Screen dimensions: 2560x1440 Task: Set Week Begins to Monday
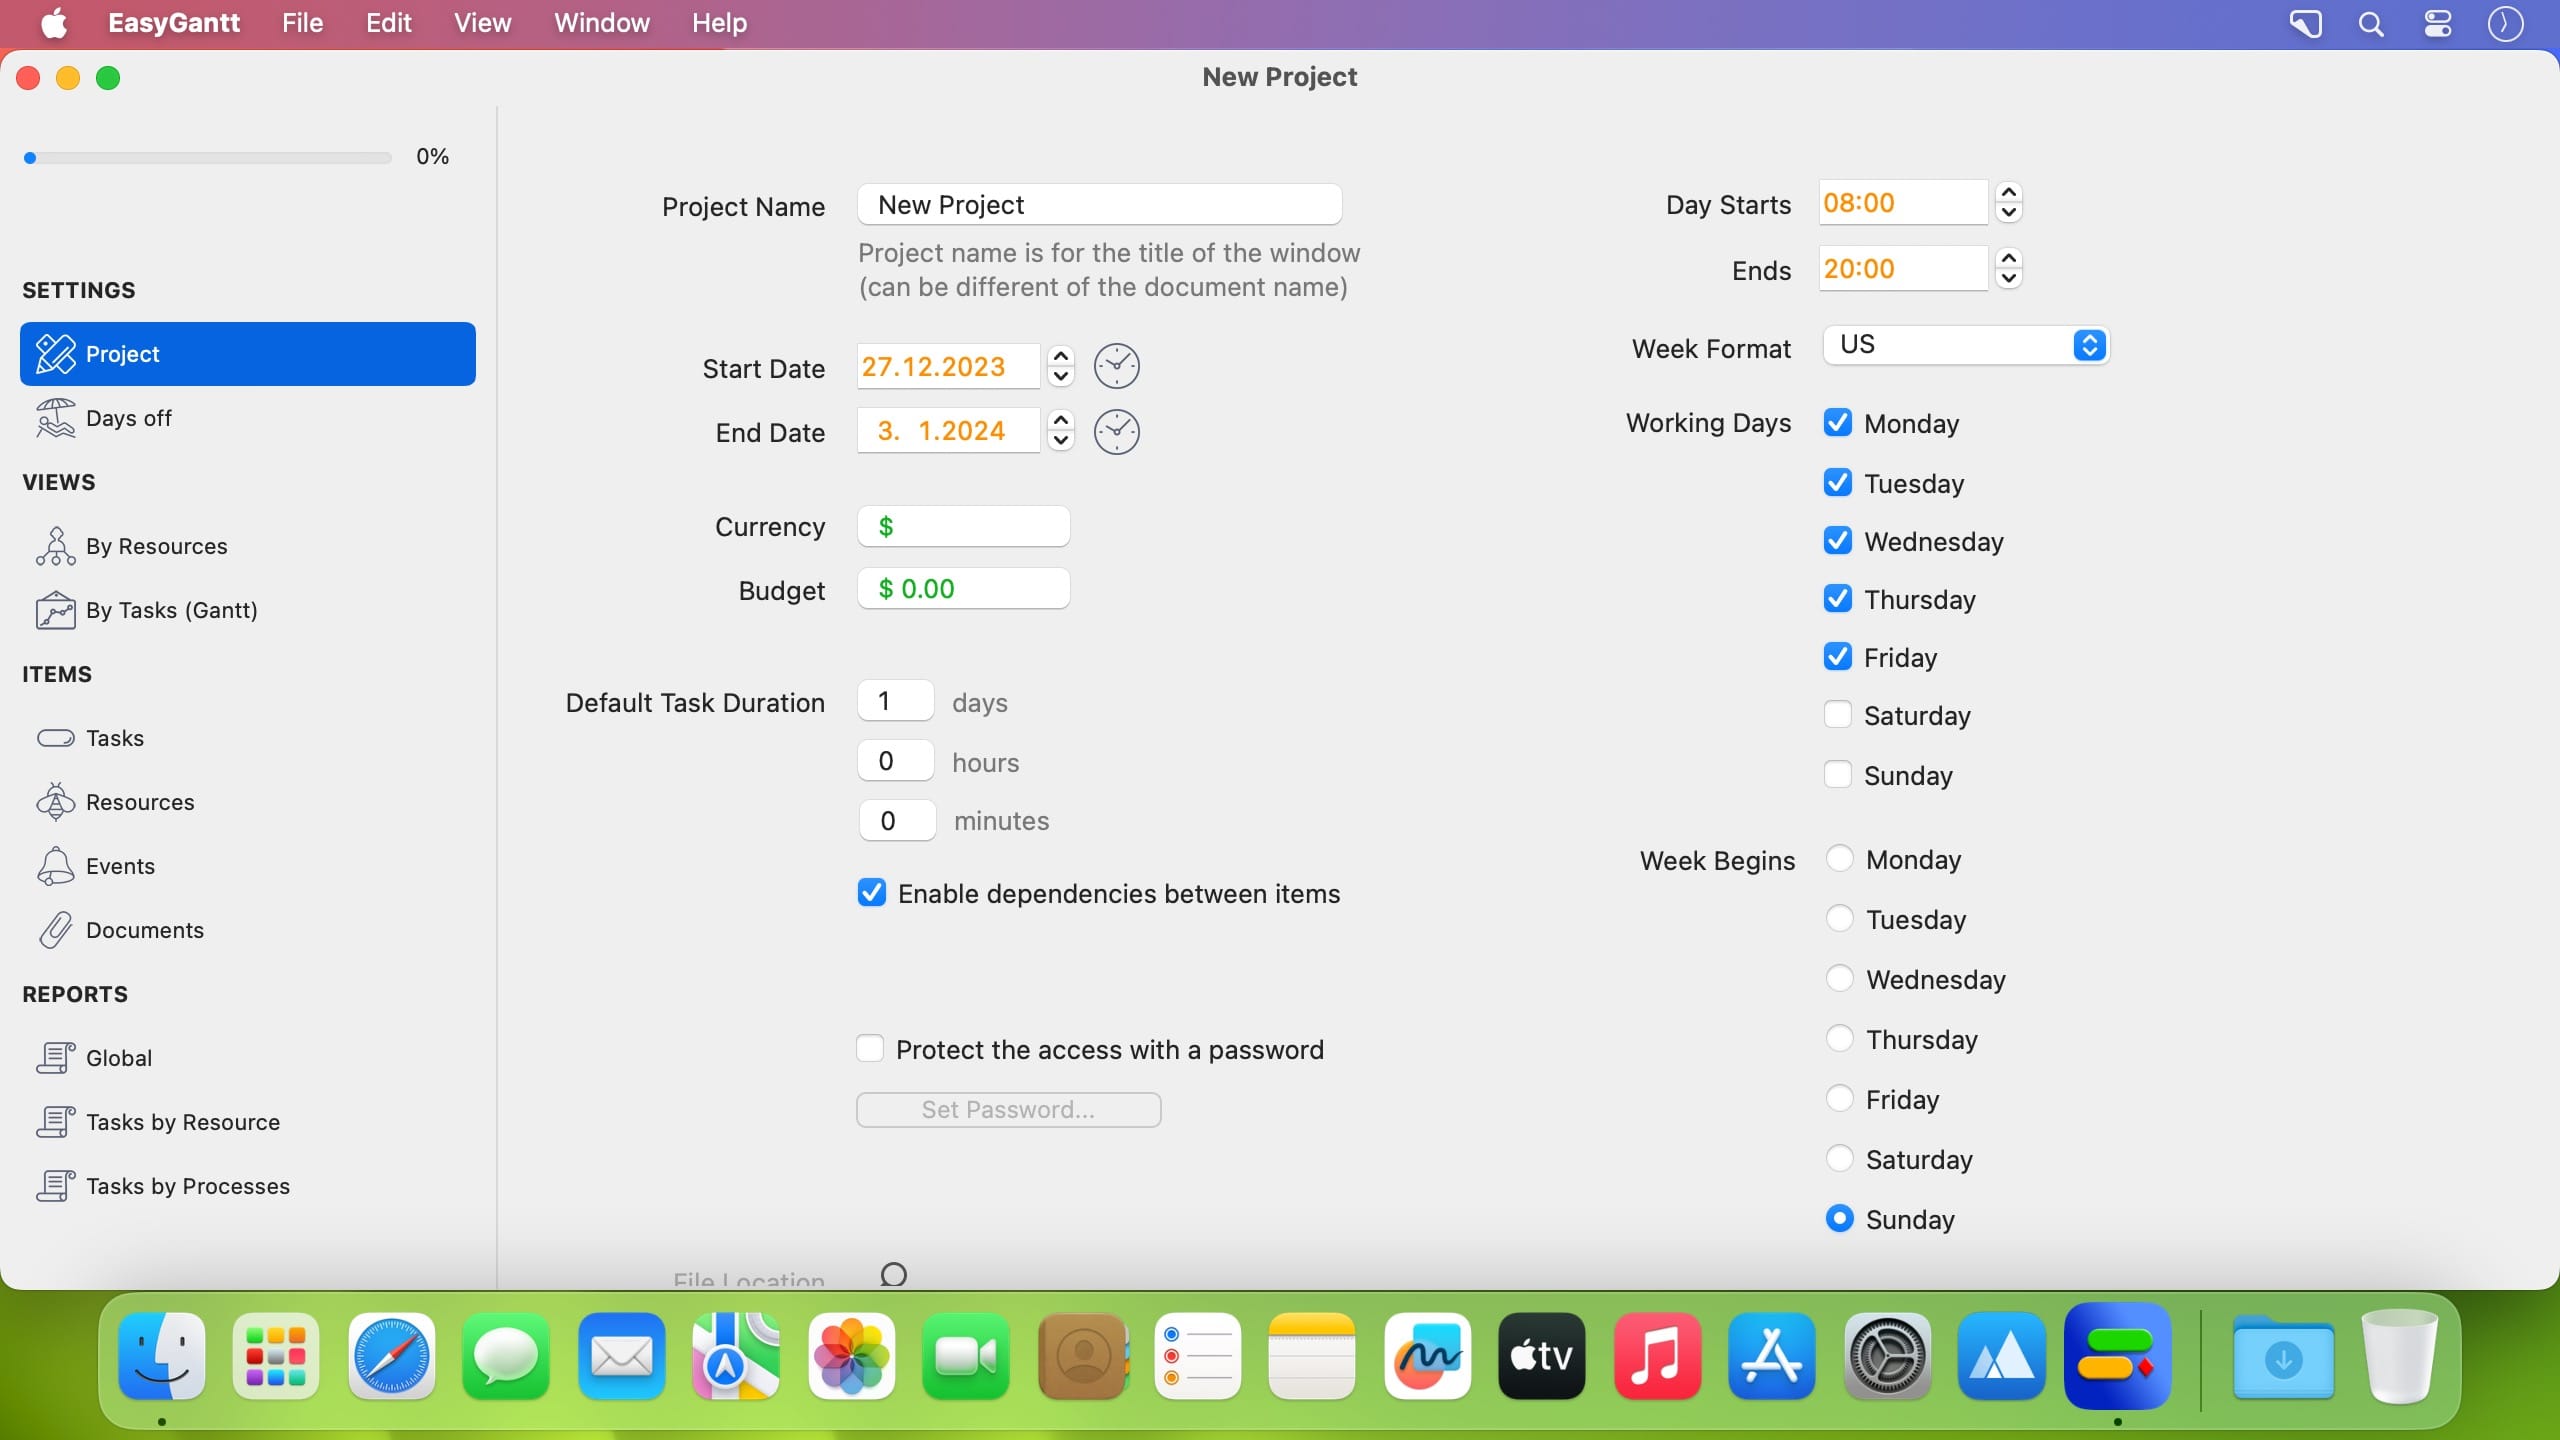pos(1839,859)
